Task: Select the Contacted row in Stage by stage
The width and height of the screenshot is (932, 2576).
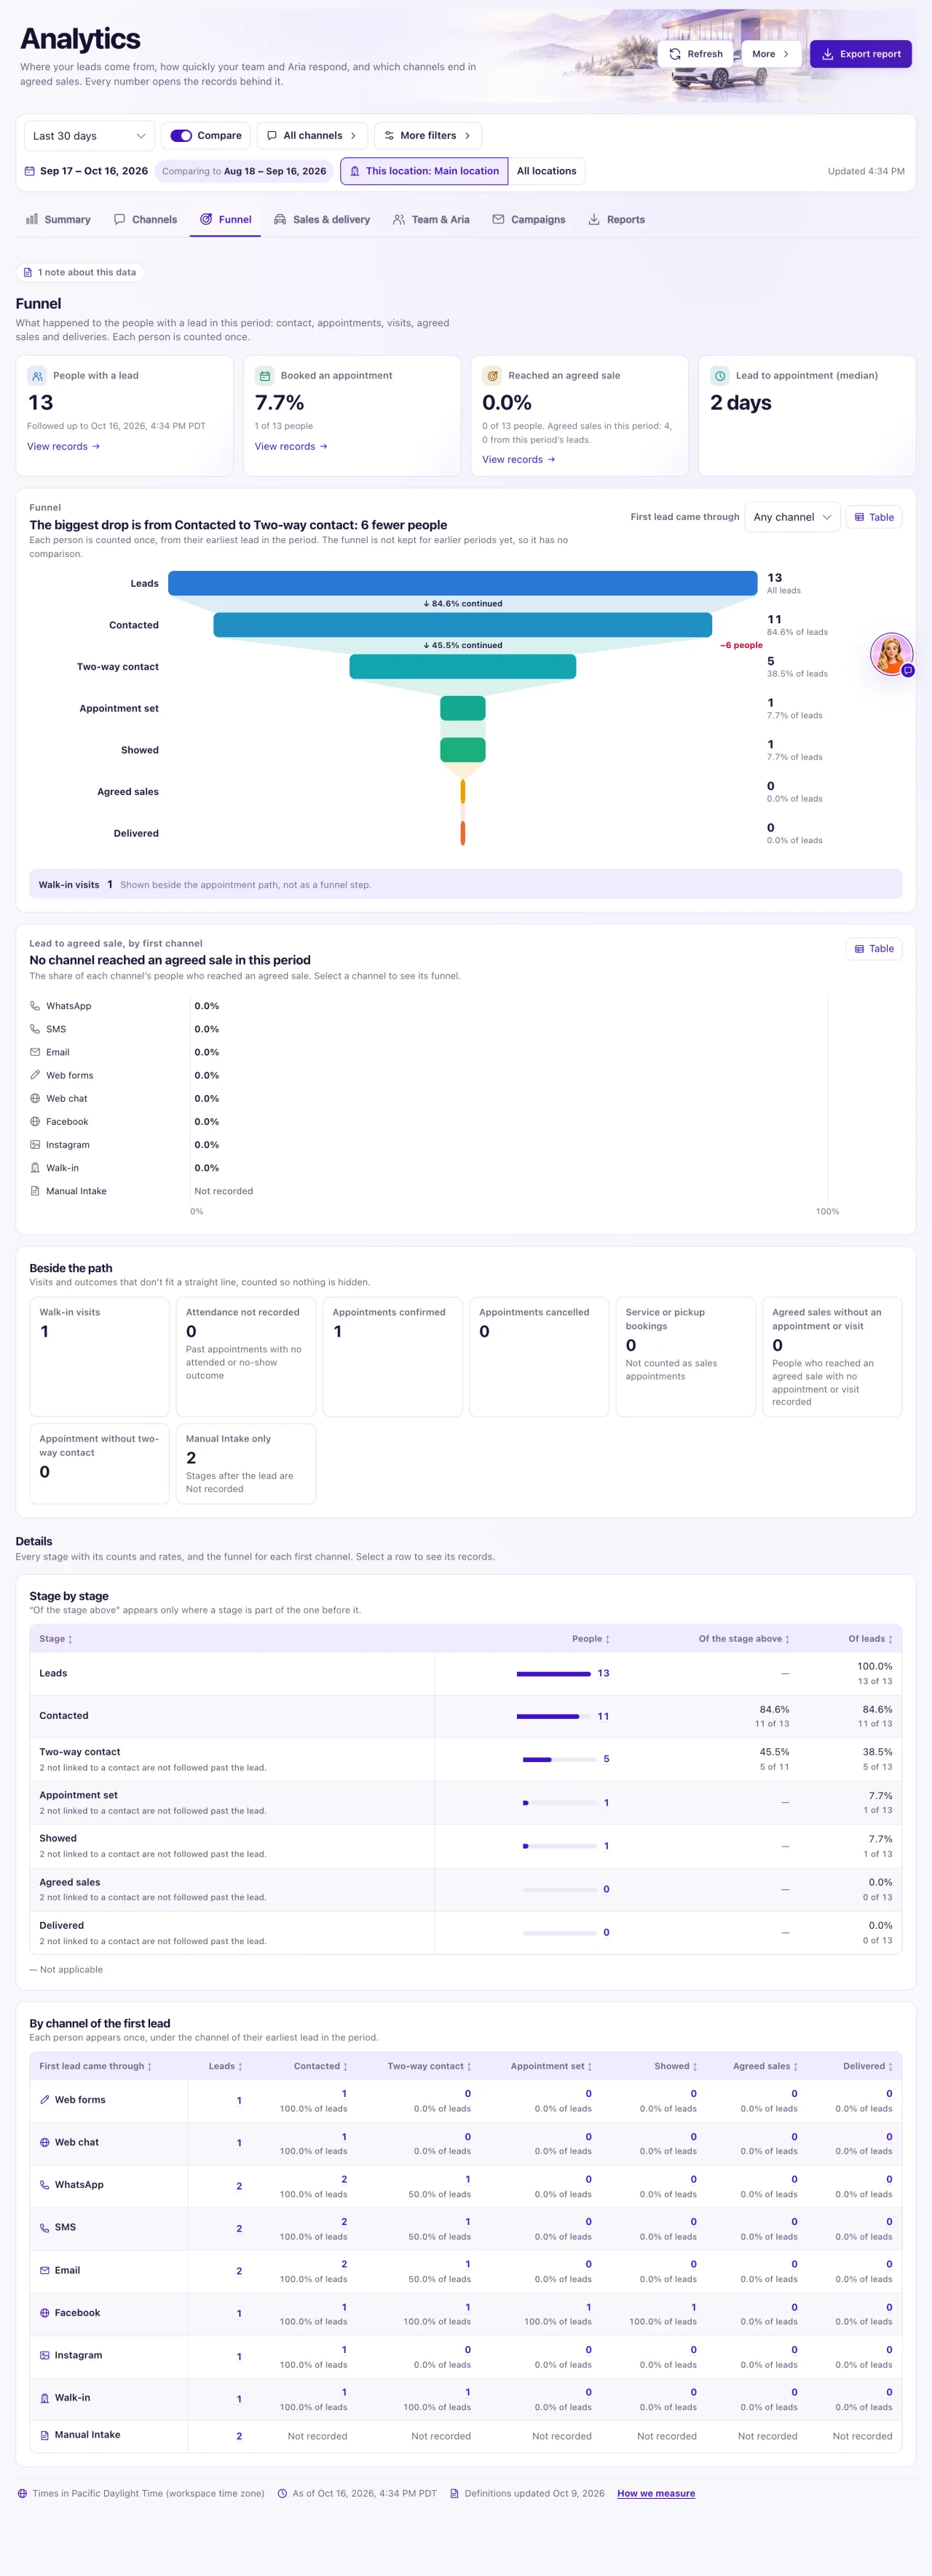Action: coord(466,1716)
